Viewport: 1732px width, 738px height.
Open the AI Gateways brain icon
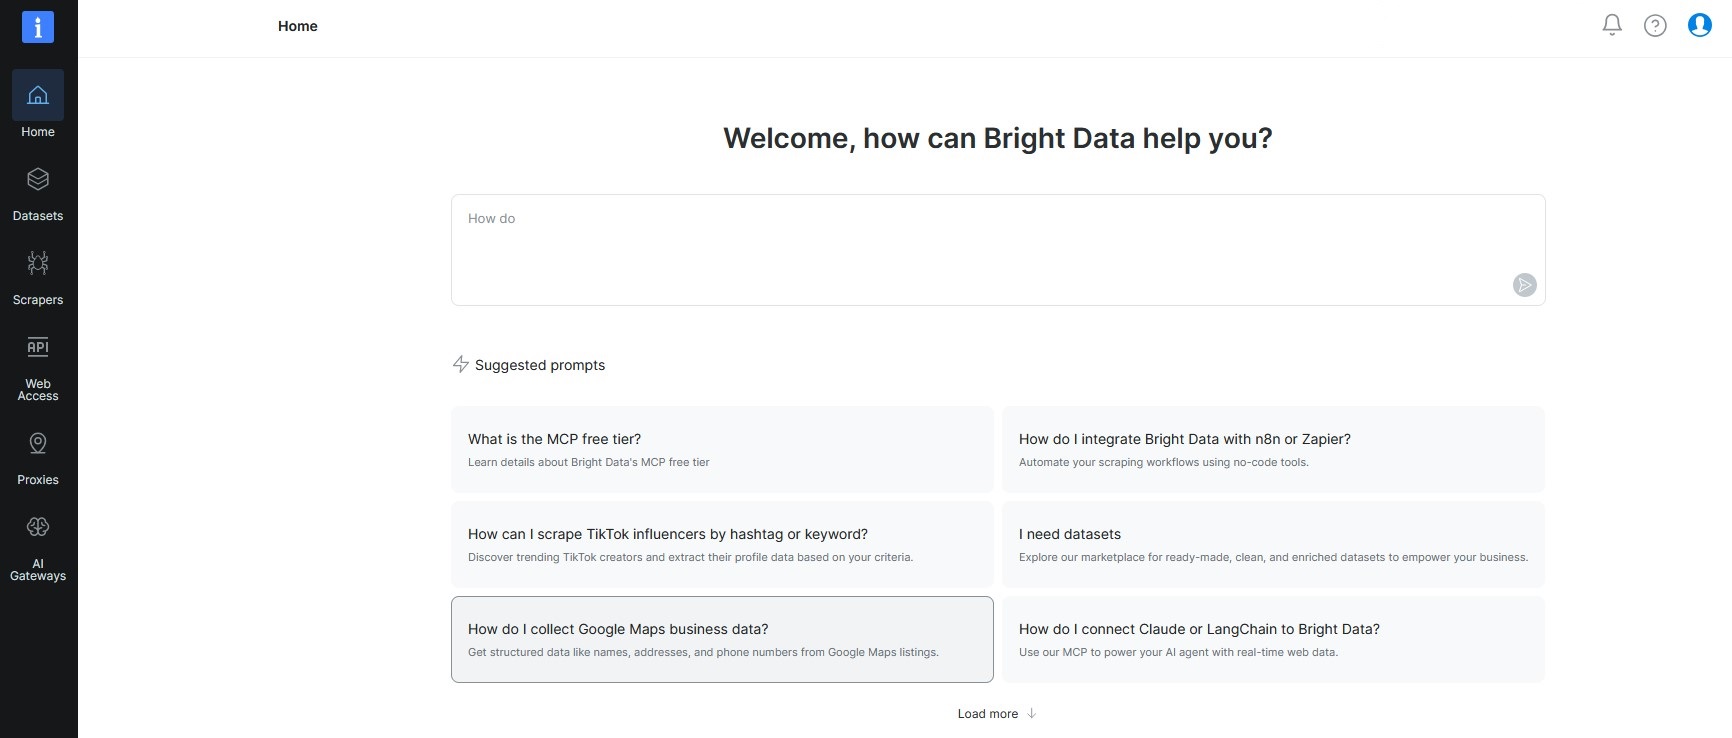tap(38, 527)
